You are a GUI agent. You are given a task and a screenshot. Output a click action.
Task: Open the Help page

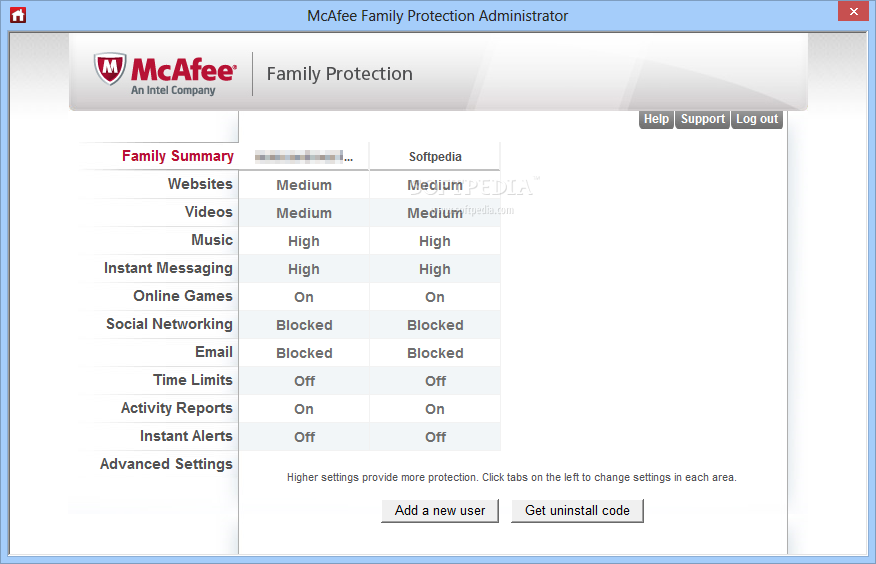click(656, 119)
